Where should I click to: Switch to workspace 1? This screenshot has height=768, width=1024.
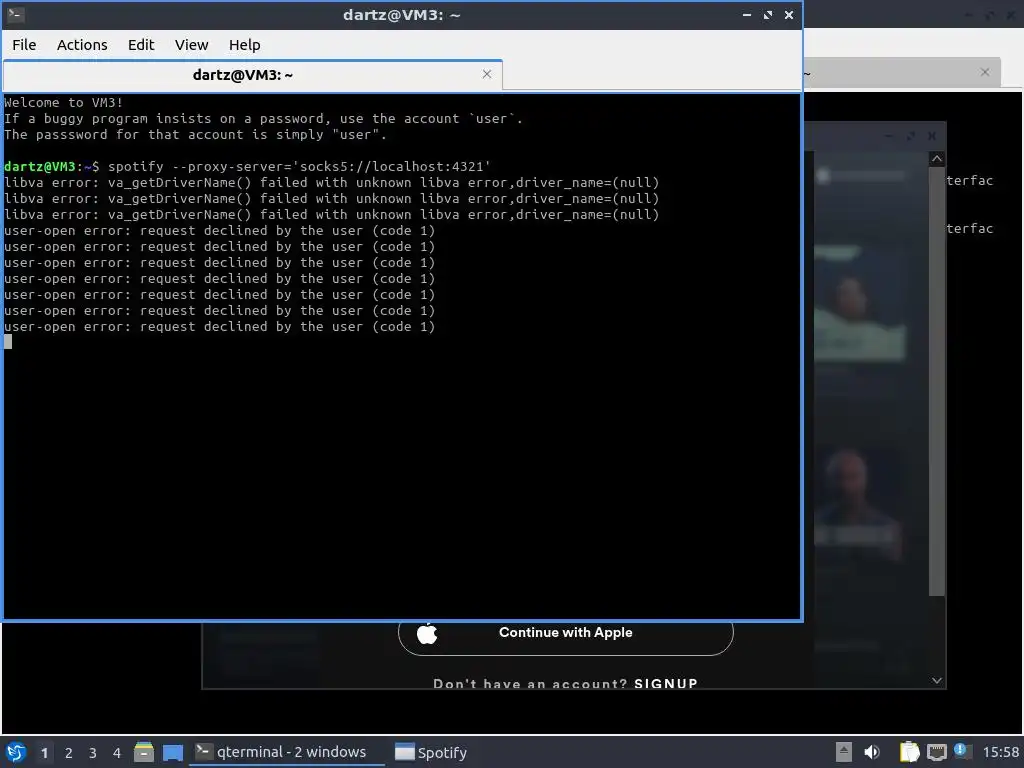click(44, 753)
